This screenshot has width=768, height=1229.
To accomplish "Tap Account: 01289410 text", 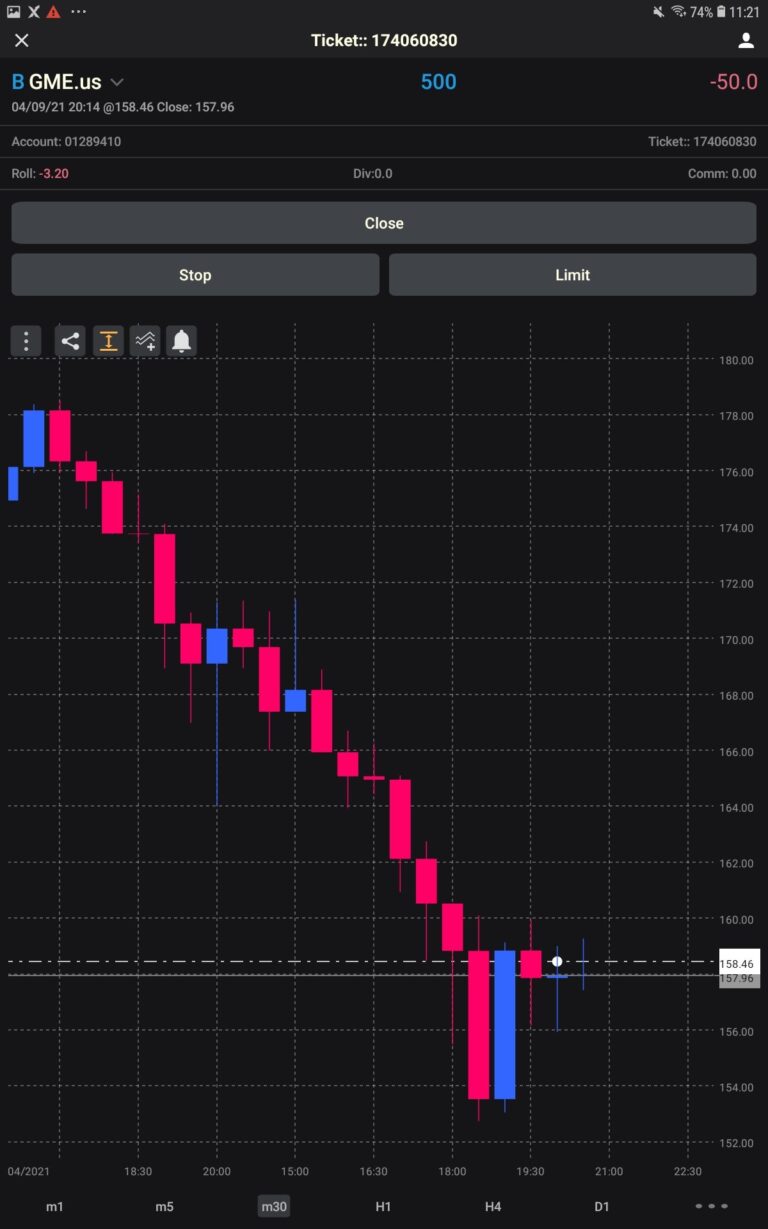I will [66, 142].
